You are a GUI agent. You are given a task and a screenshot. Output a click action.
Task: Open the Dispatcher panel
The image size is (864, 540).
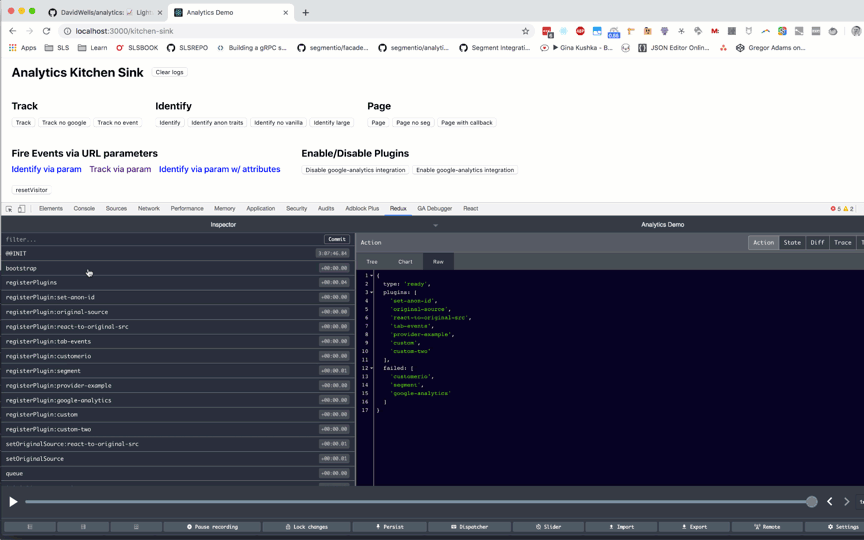pos(469,527)
